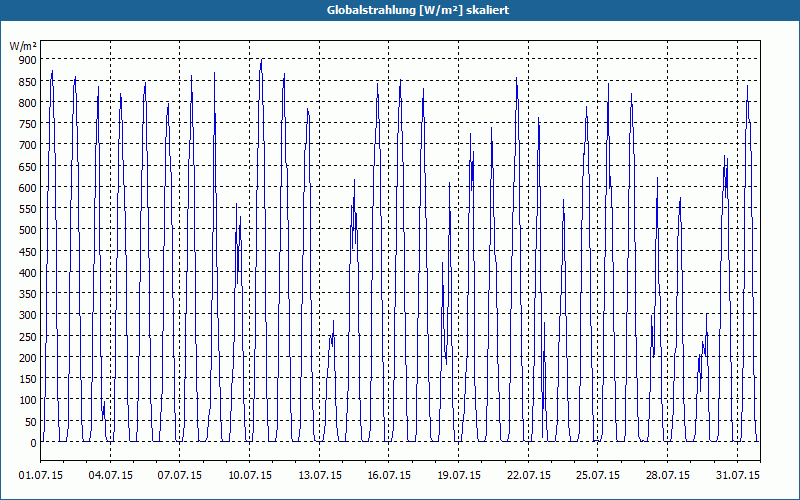Click the y-axis value '750'
The height and width of the screenshot is (500, 800).
pyautogui.click(x=27, y=124)
